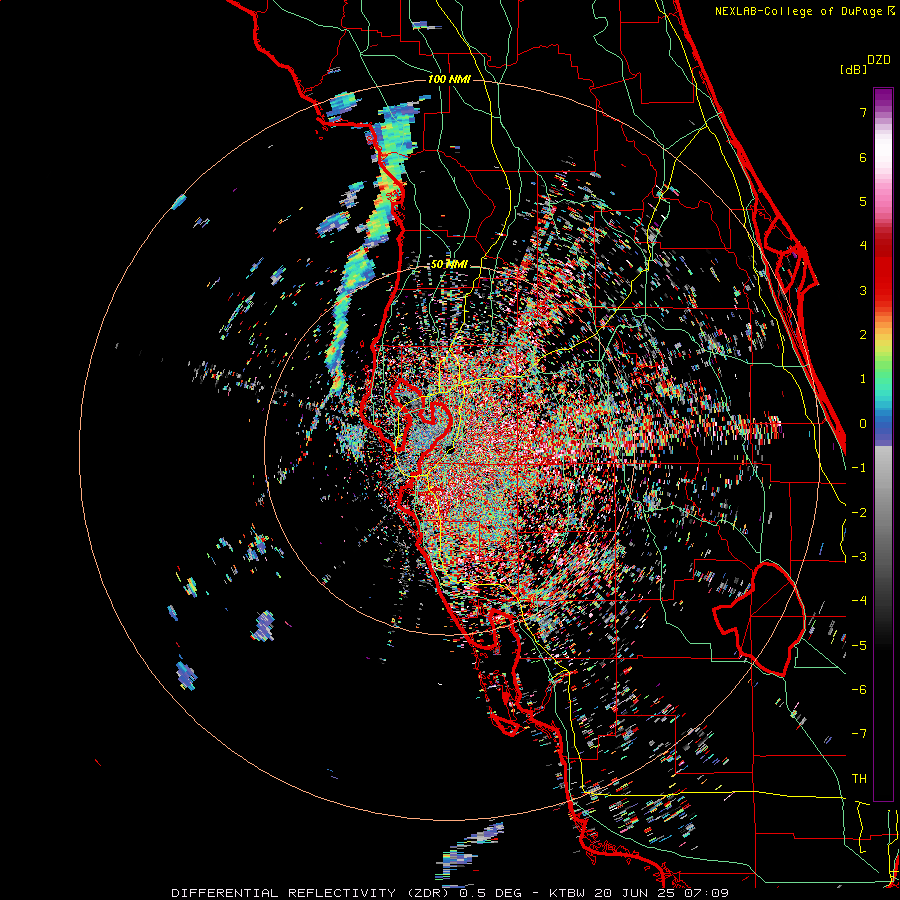The width and height of the screenshot is (900, 900).
Task: Click the -2 value on the color scale
Action: click(859, 513)
